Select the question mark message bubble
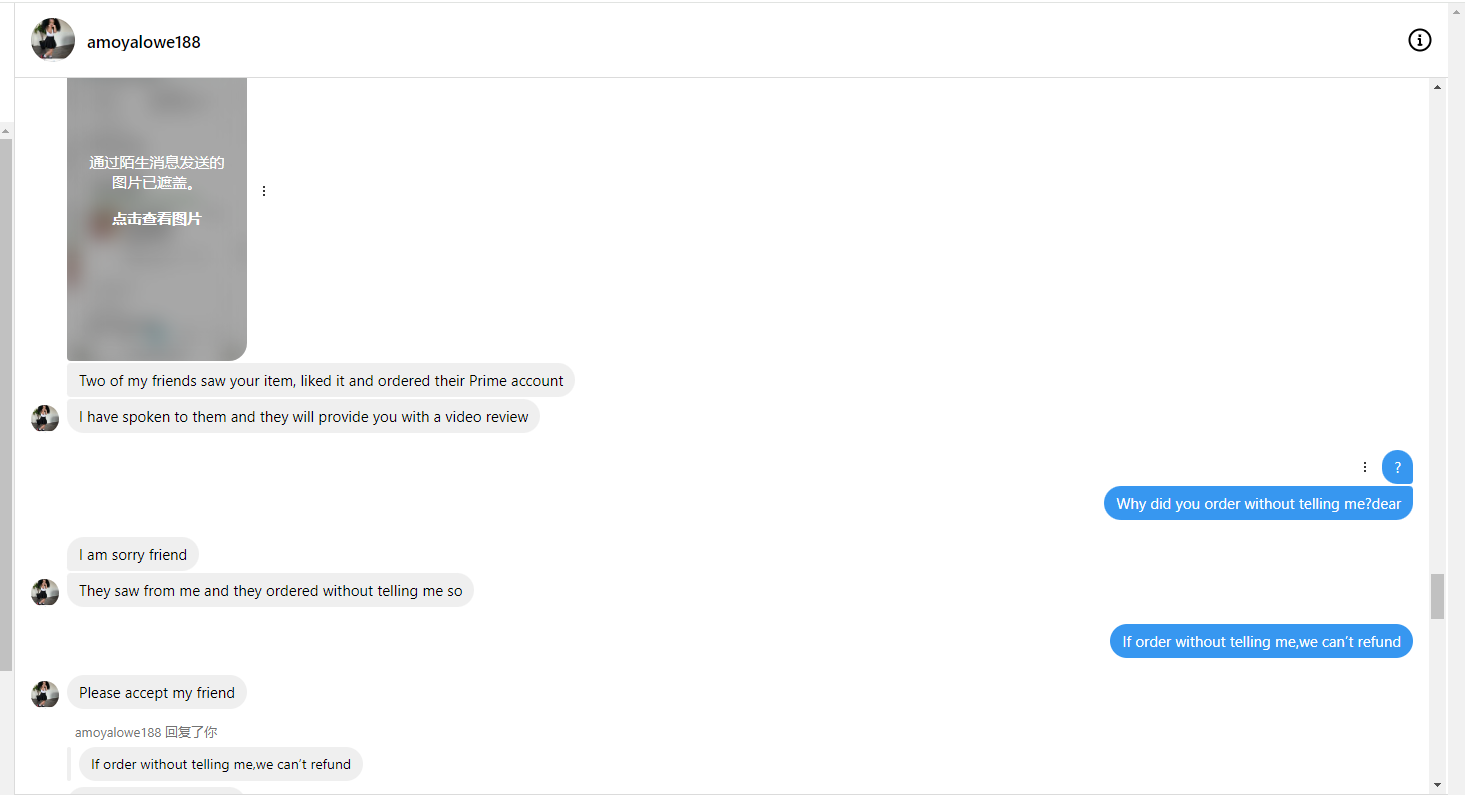1465x795 pixels. pyautogui.click(x=1397, y=467)
